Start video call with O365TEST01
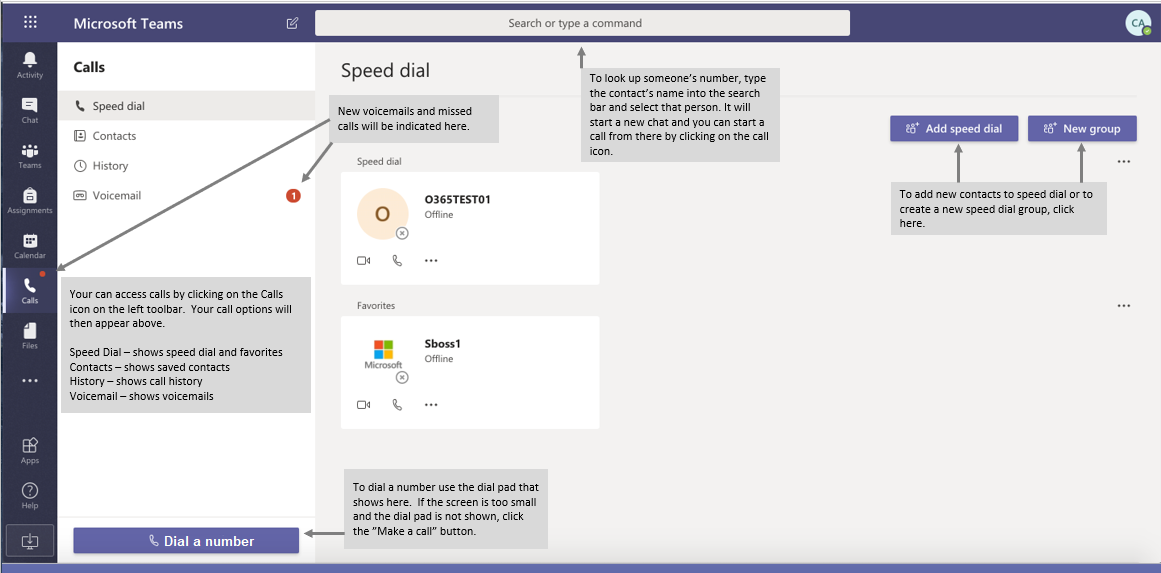 click(364, 261)
